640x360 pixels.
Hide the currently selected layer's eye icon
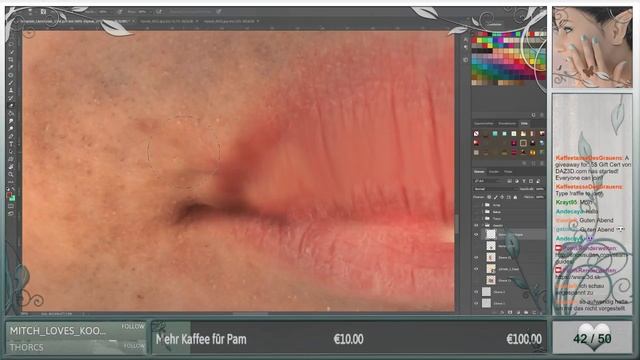click(476, 235)
